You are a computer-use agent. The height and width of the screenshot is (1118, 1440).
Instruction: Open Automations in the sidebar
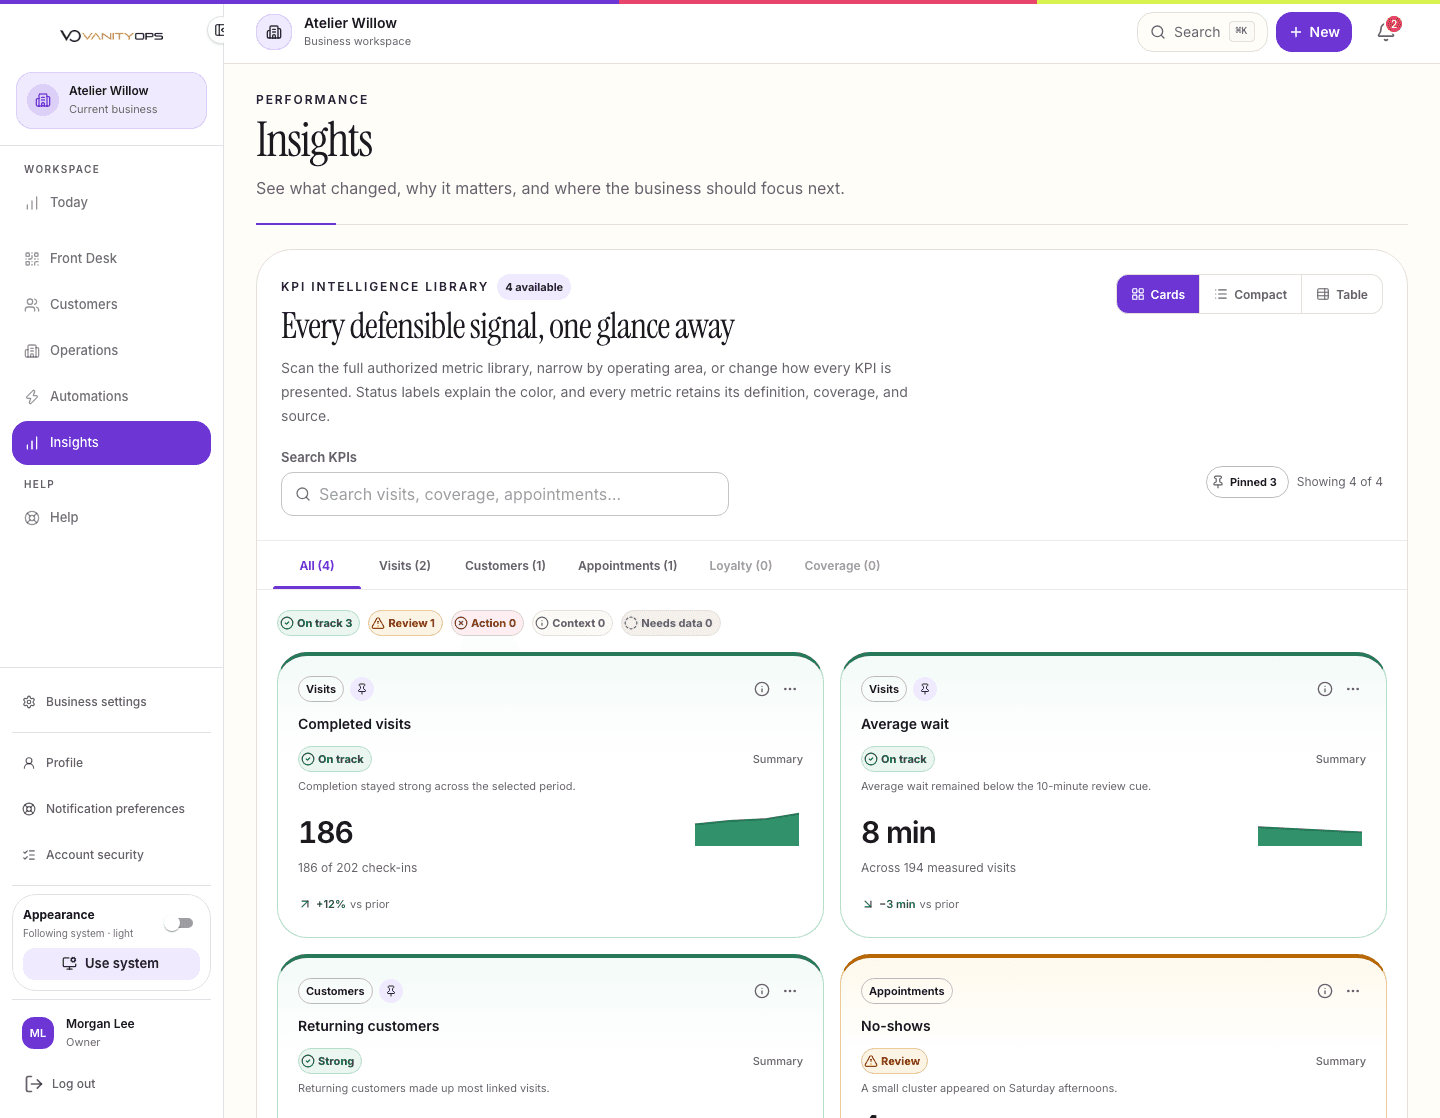click(111, 396)
